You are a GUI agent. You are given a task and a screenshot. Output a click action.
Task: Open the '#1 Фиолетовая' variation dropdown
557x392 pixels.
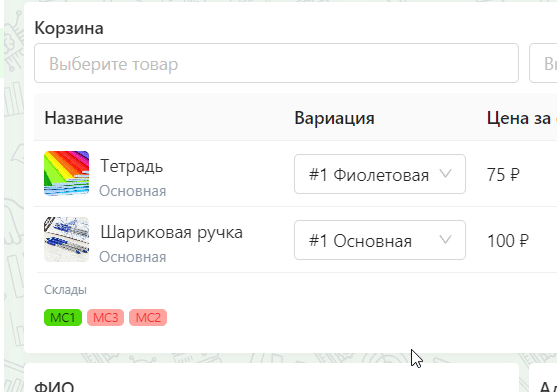(380, 174)
